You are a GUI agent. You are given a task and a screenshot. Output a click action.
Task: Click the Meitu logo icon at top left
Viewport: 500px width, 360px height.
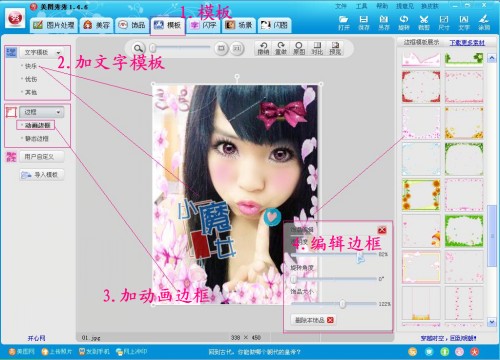15,18
